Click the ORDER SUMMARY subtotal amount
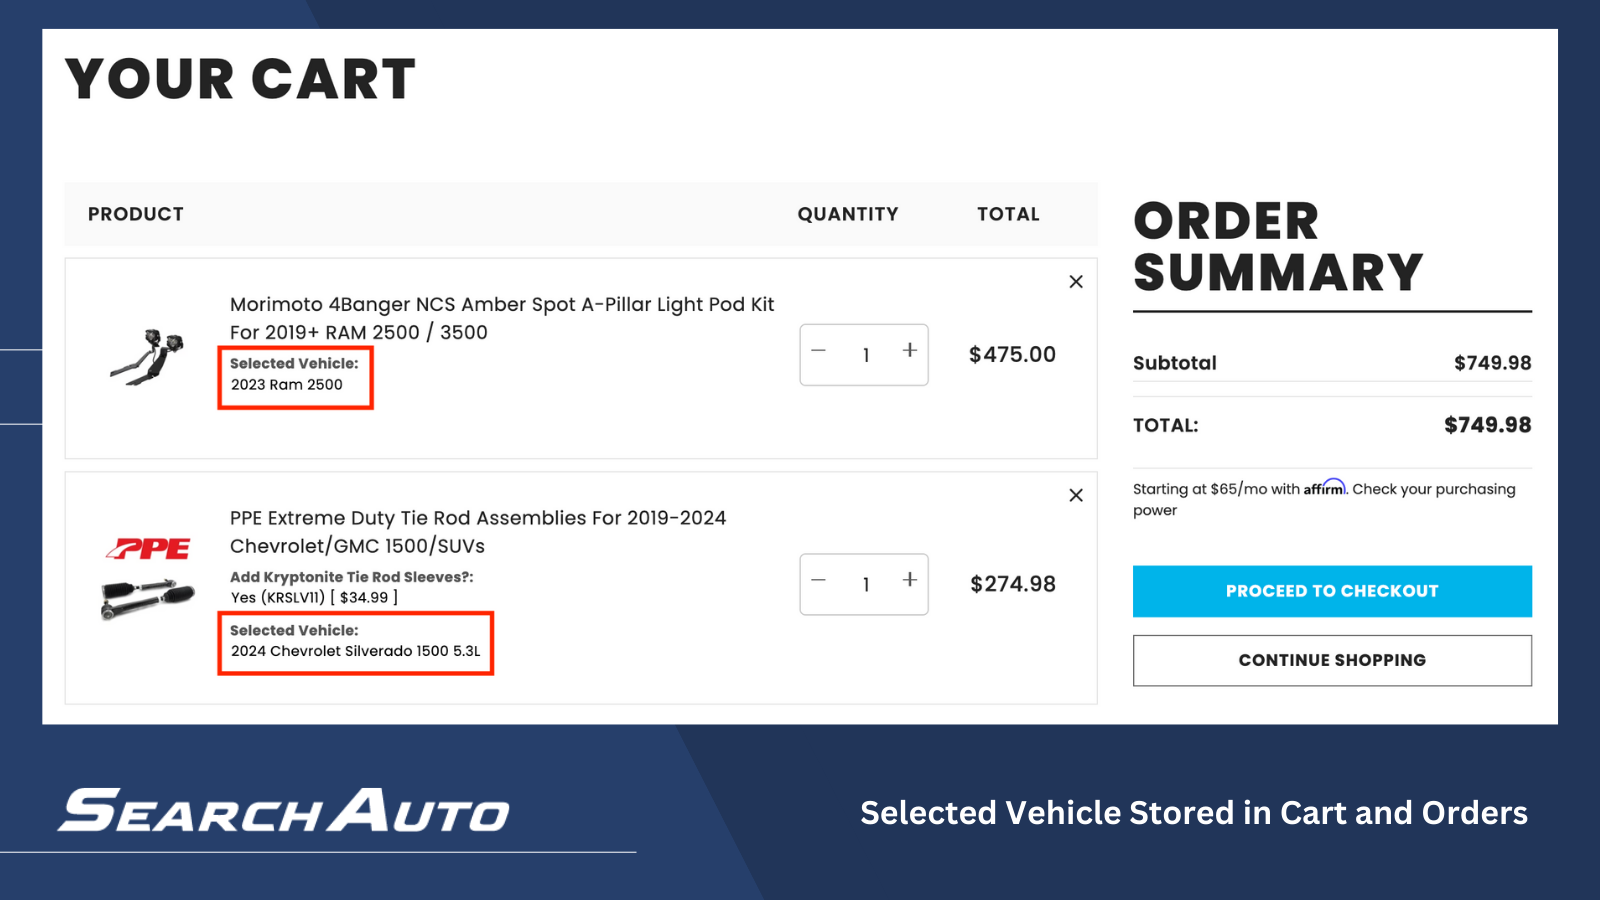 coord(1492,363)
